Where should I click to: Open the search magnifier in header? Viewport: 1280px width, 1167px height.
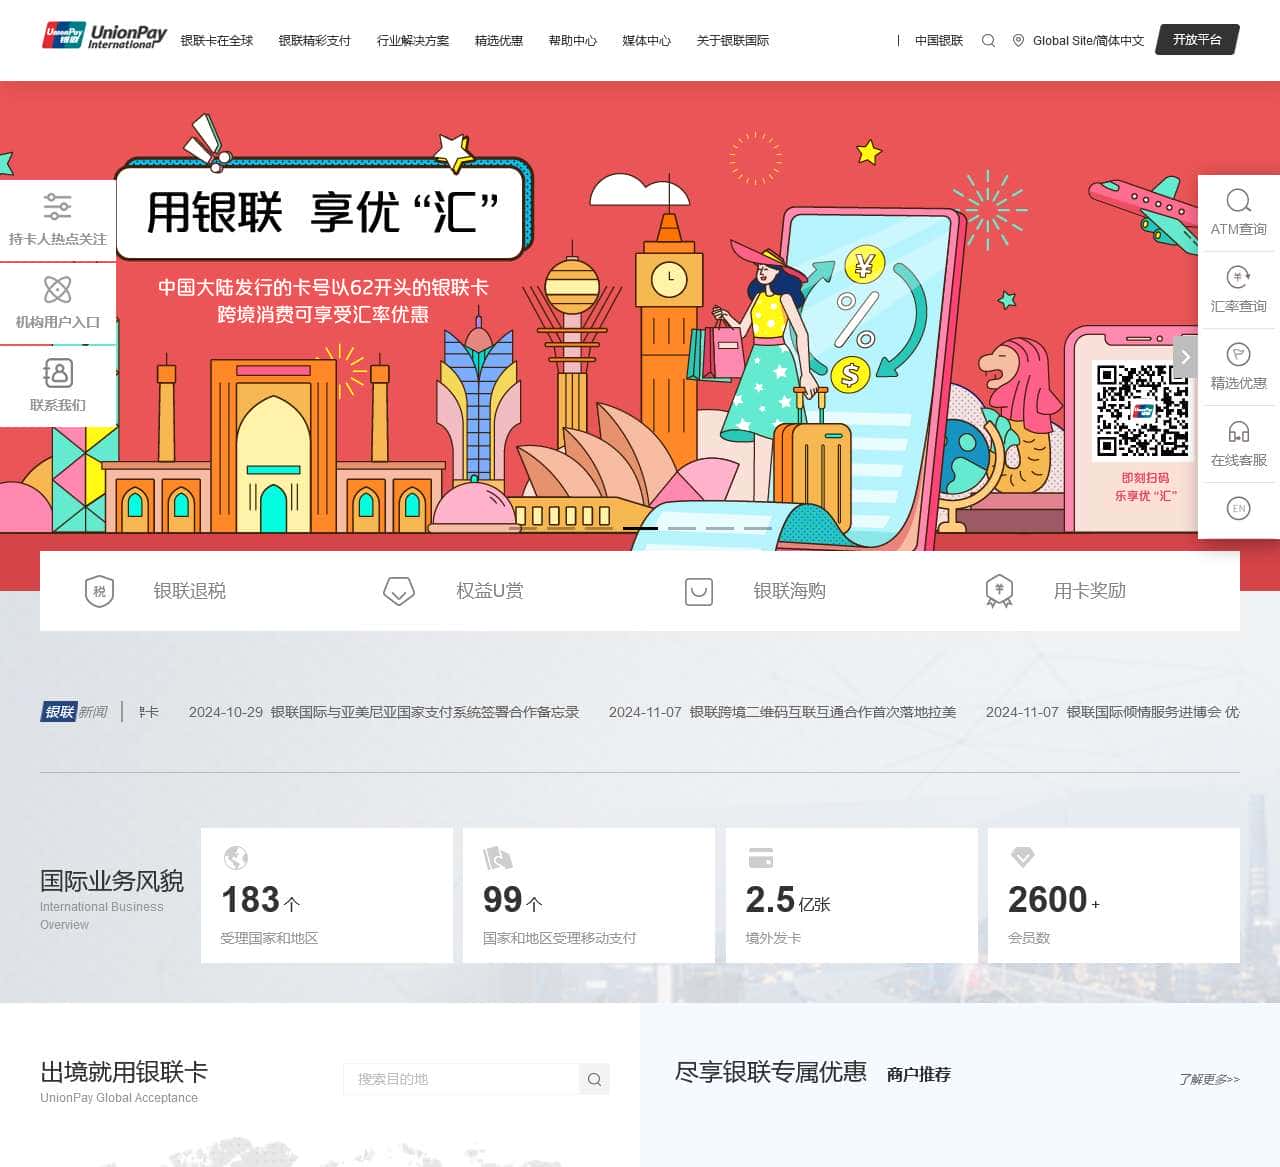coord(988,41)
